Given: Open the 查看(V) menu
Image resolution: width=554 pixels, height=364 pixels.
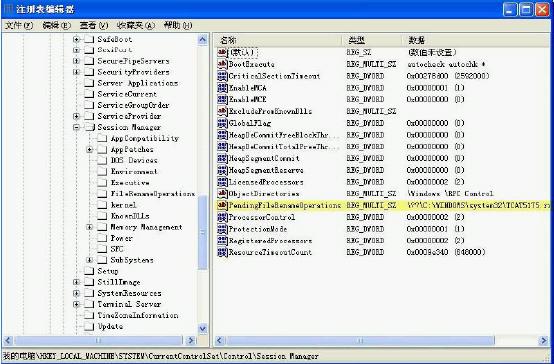Looking at the screenshot, I should (94, 25).
